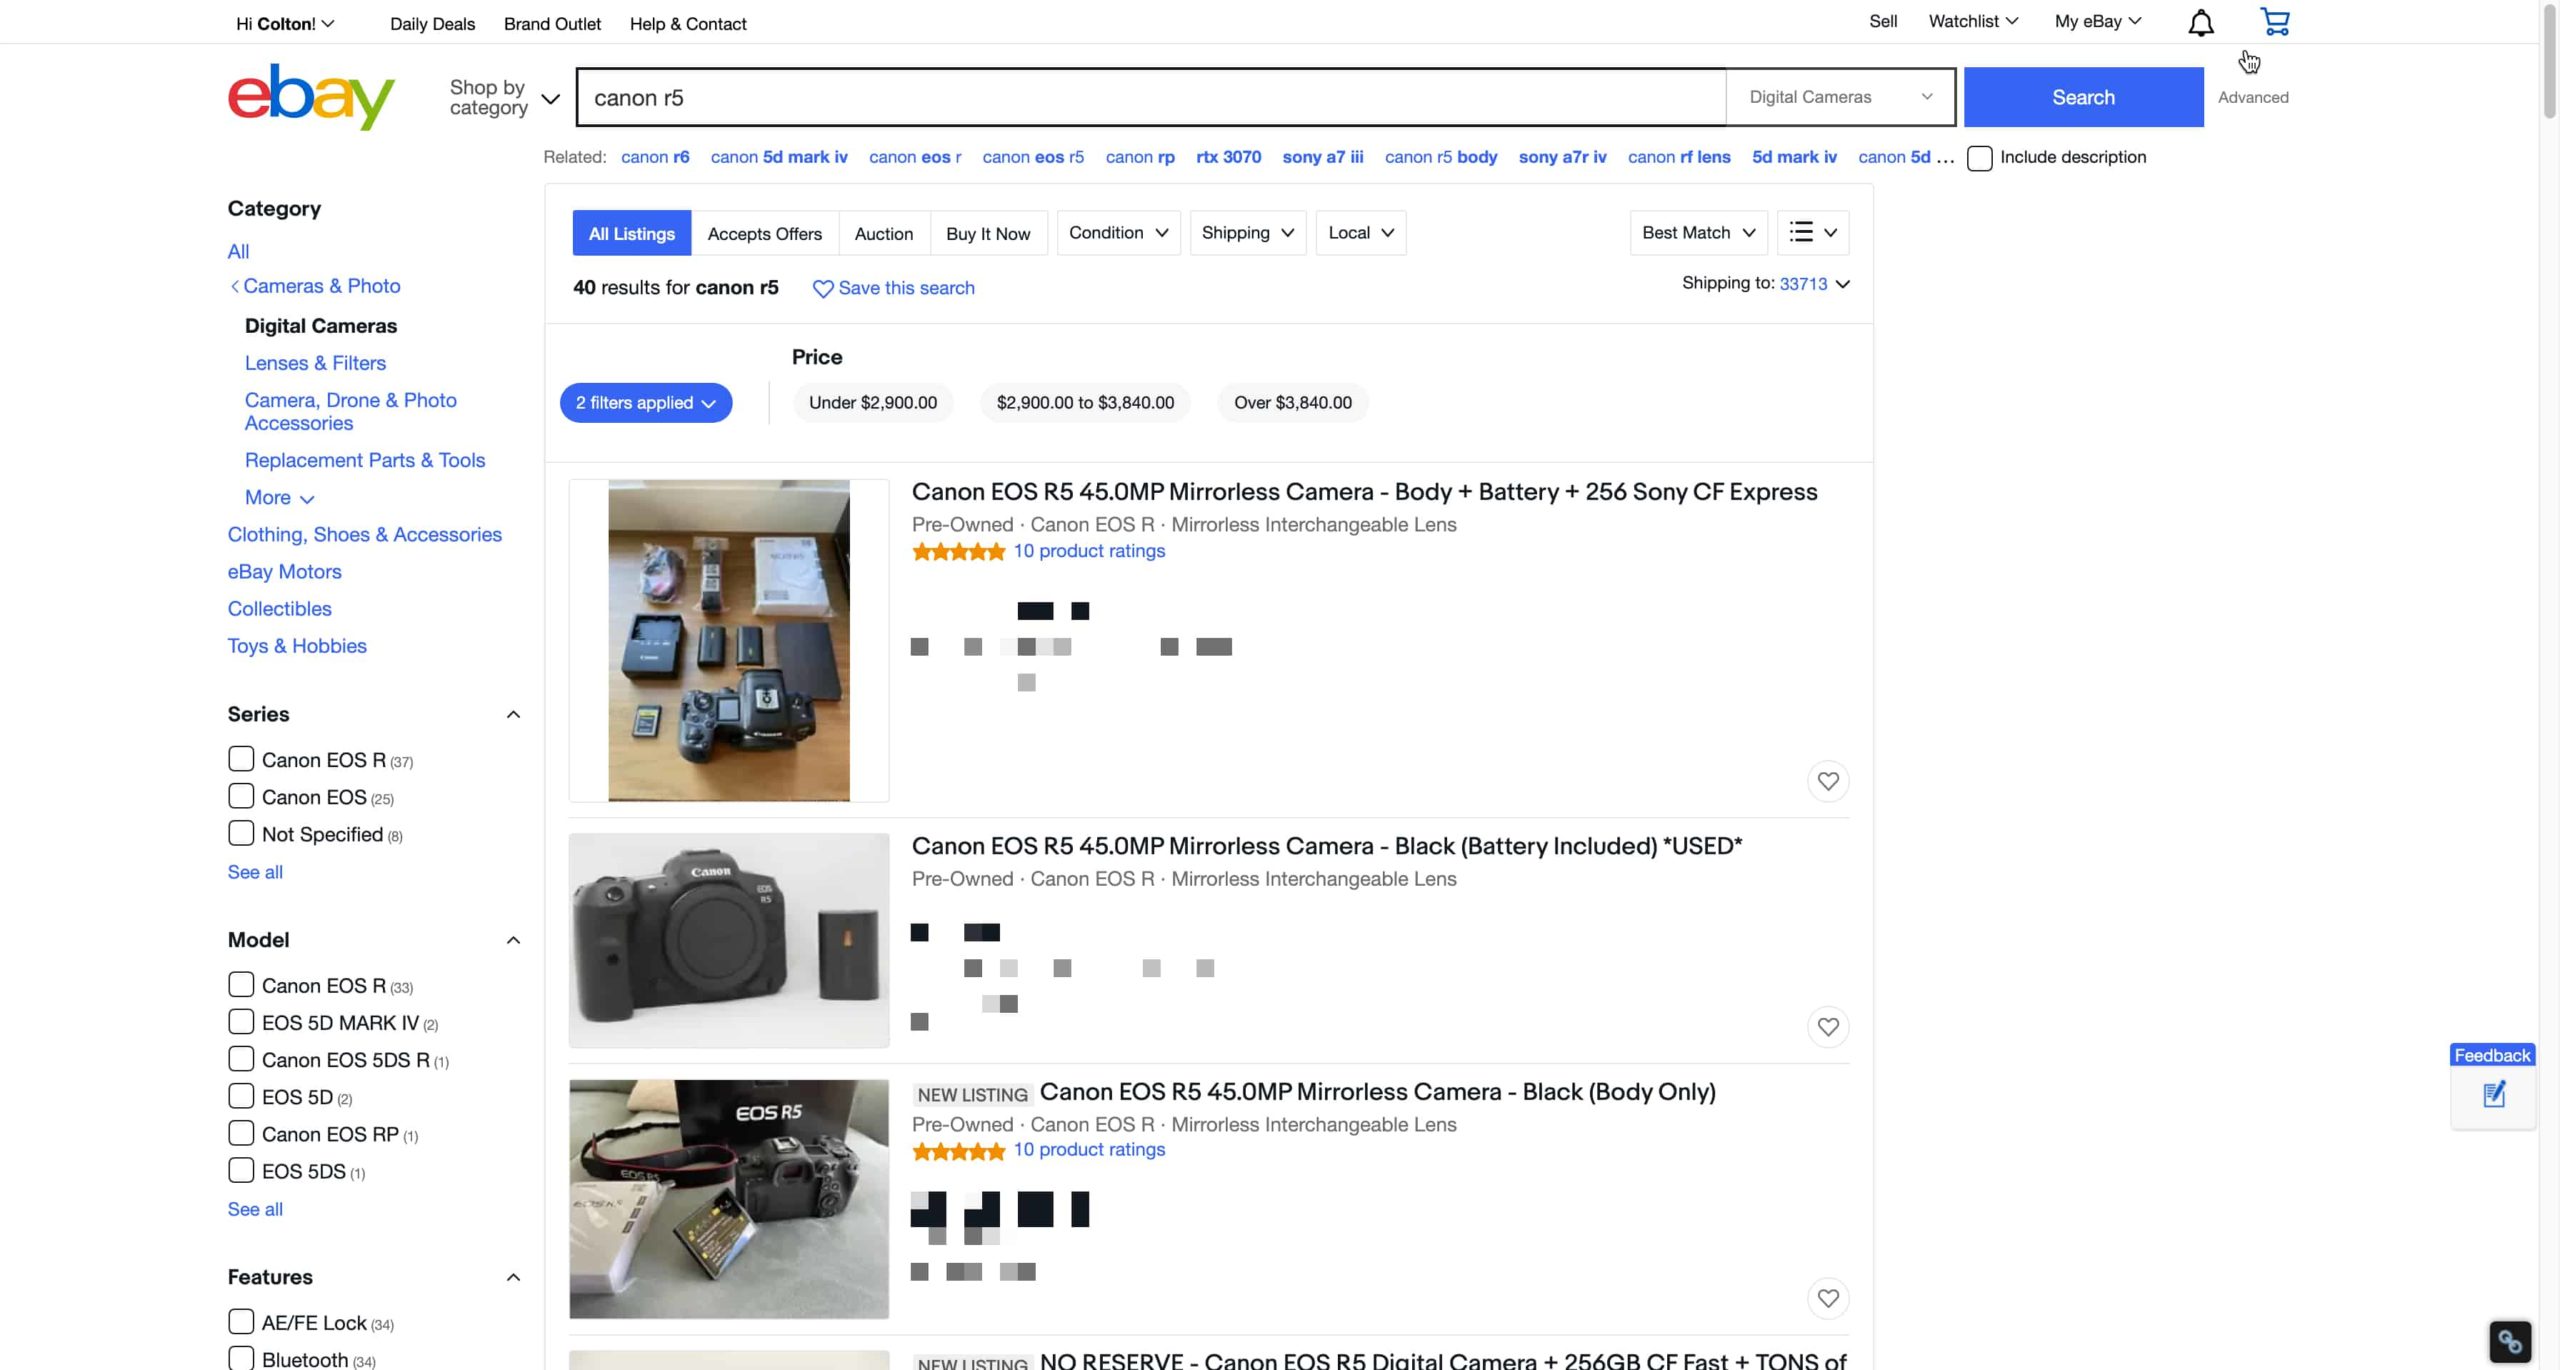
Task: Click the Feedback note icon
Action: tap(2494, 1094)
